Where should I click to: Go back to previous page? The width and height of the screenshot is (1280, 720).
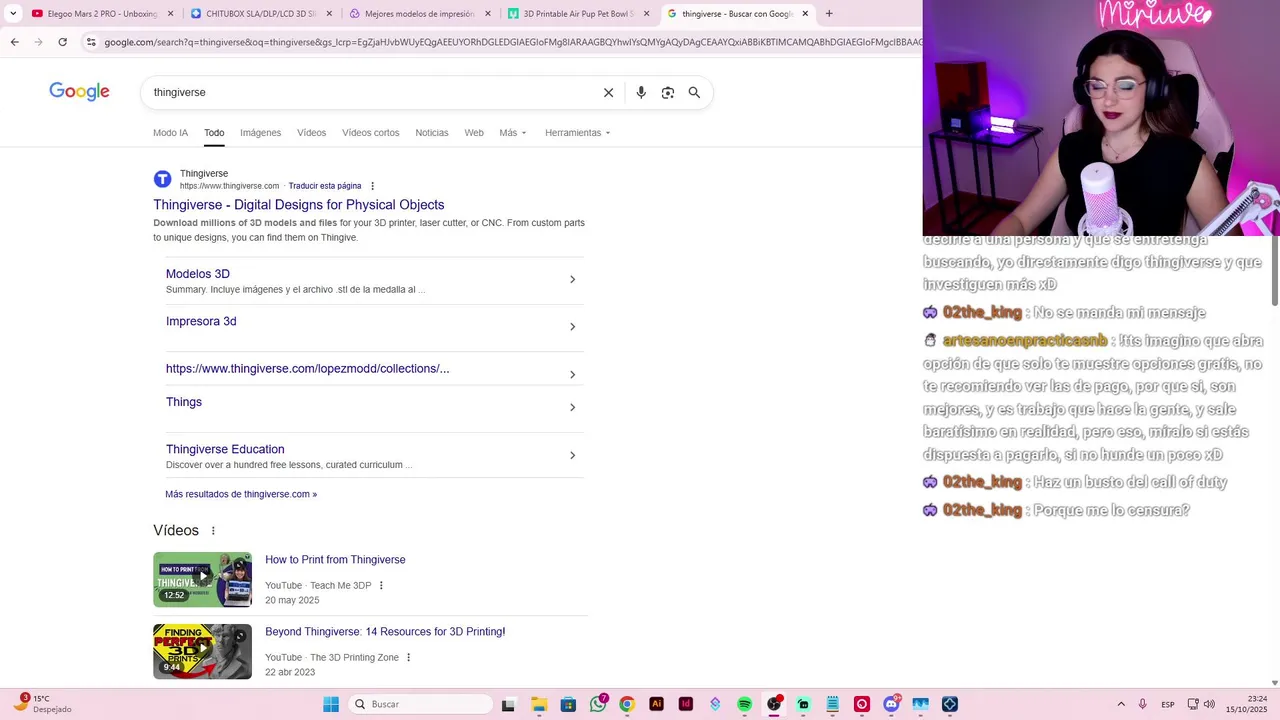pyautogui.click(x=14, y=42)
